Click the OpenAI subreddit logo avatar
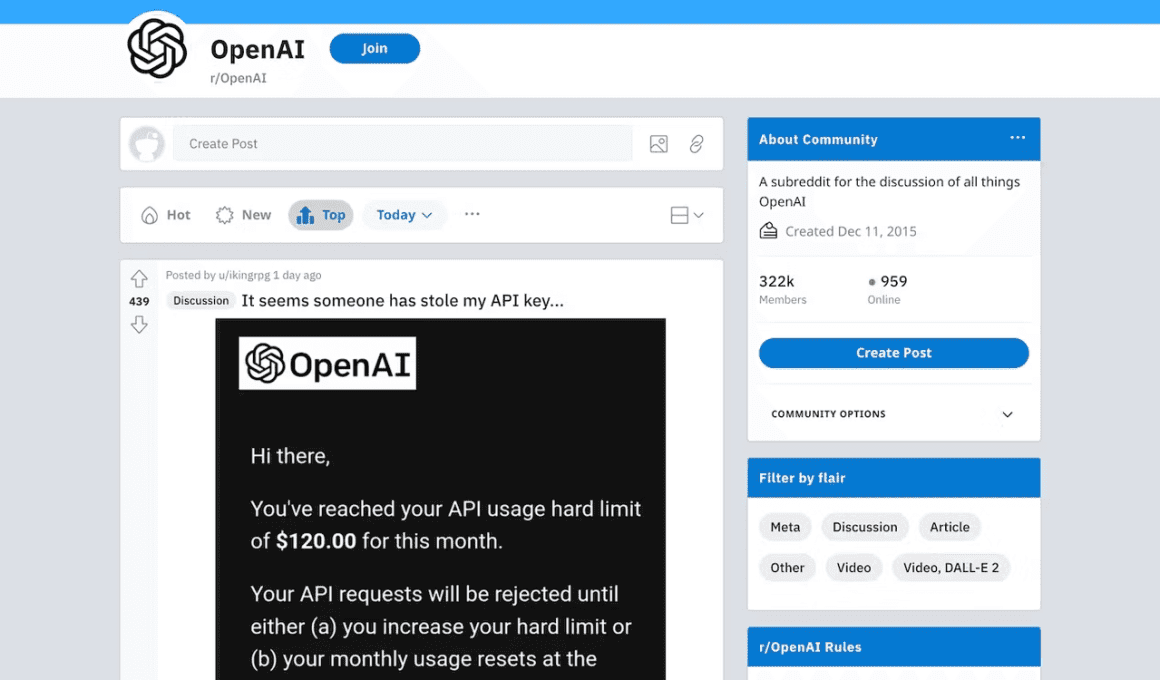The width and height of the screenshot is (1160, 680). coord(157,49)
